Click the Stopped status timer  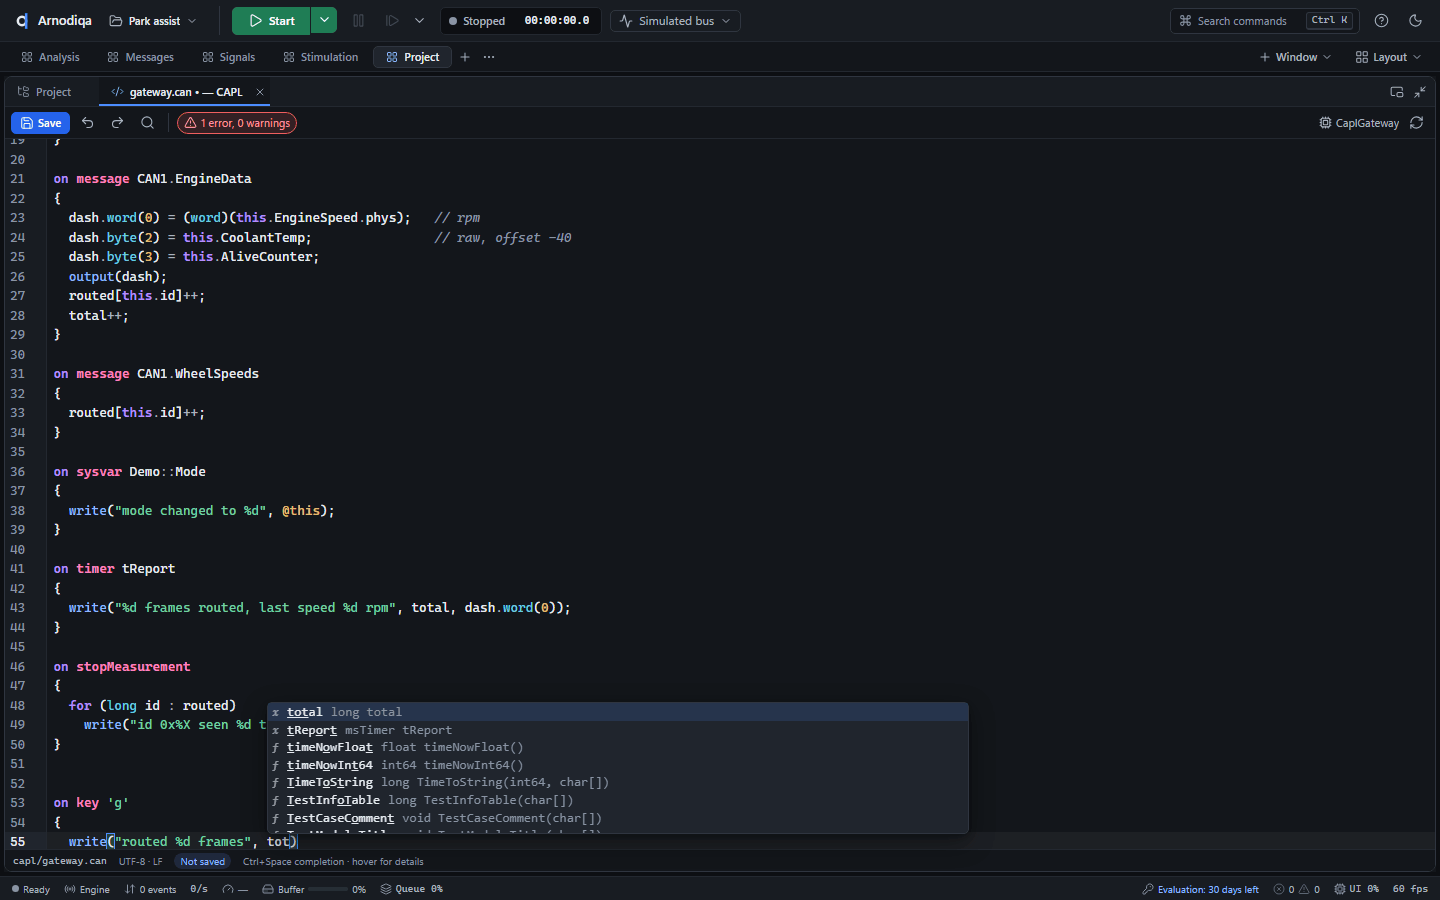(519, 21)
